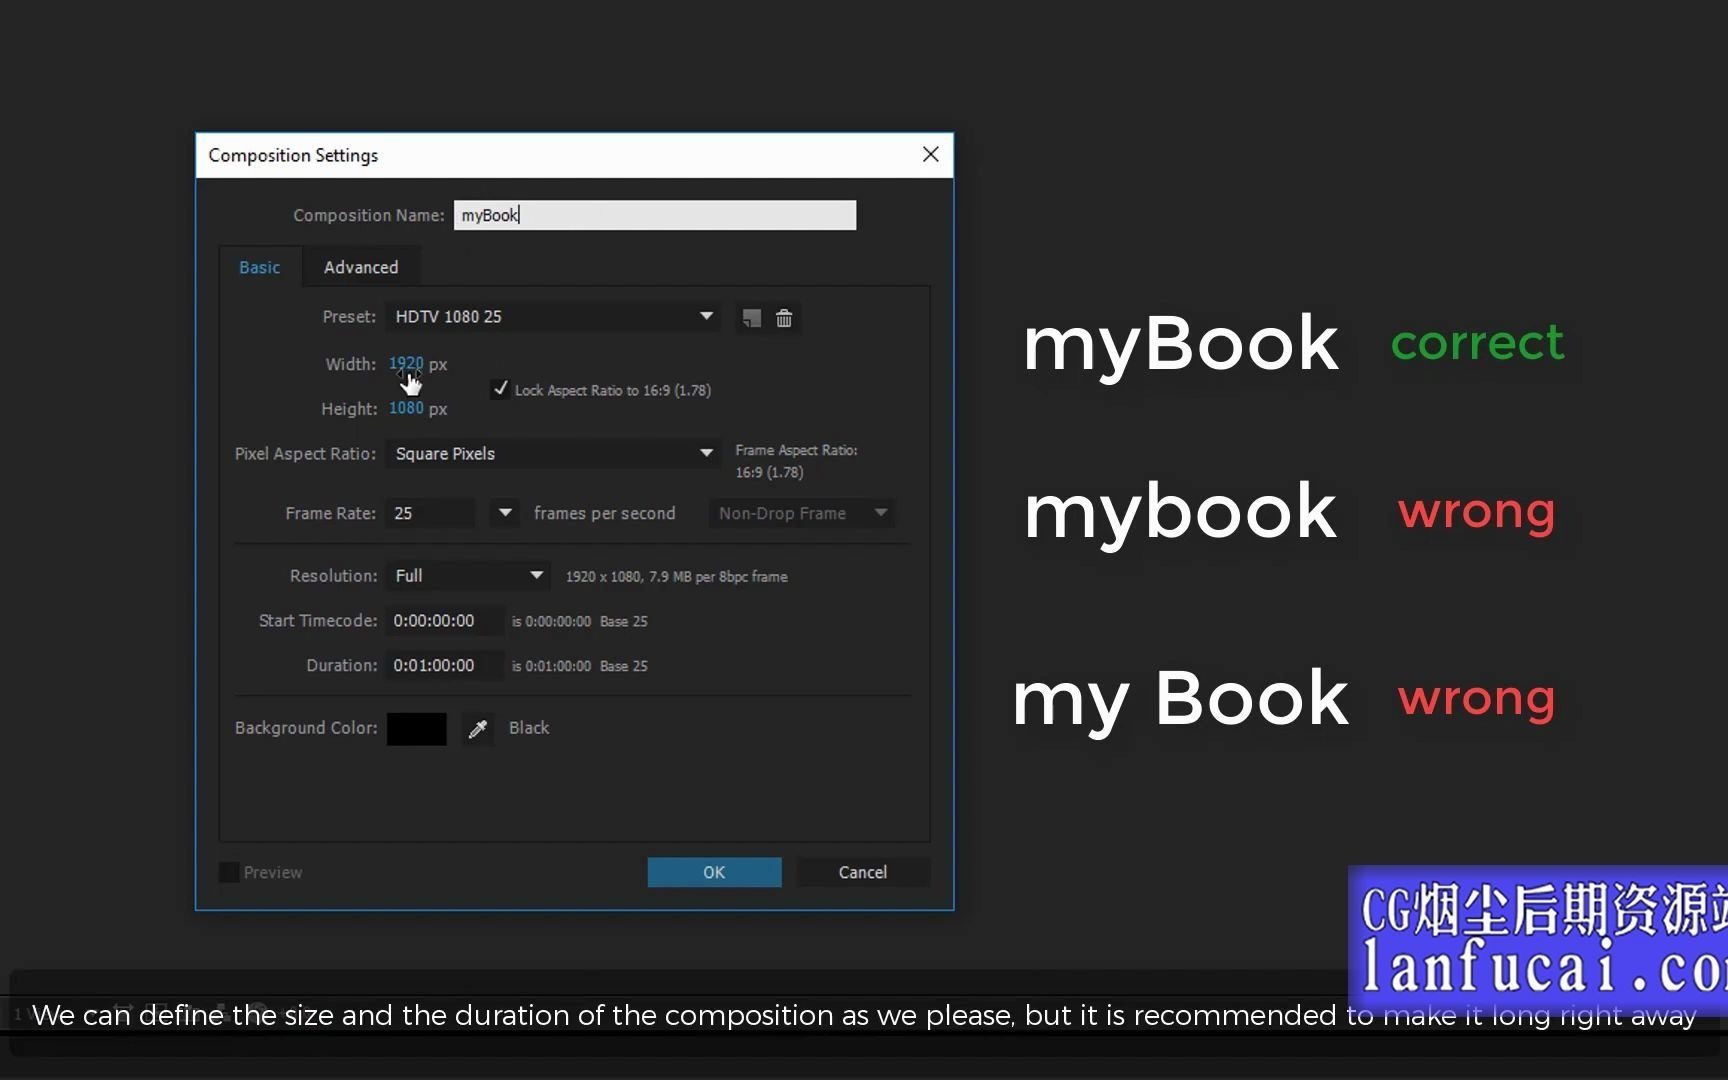Open the Non-Drop Frame dropdown
The image size is (1728, 1080).
(802, 513)
